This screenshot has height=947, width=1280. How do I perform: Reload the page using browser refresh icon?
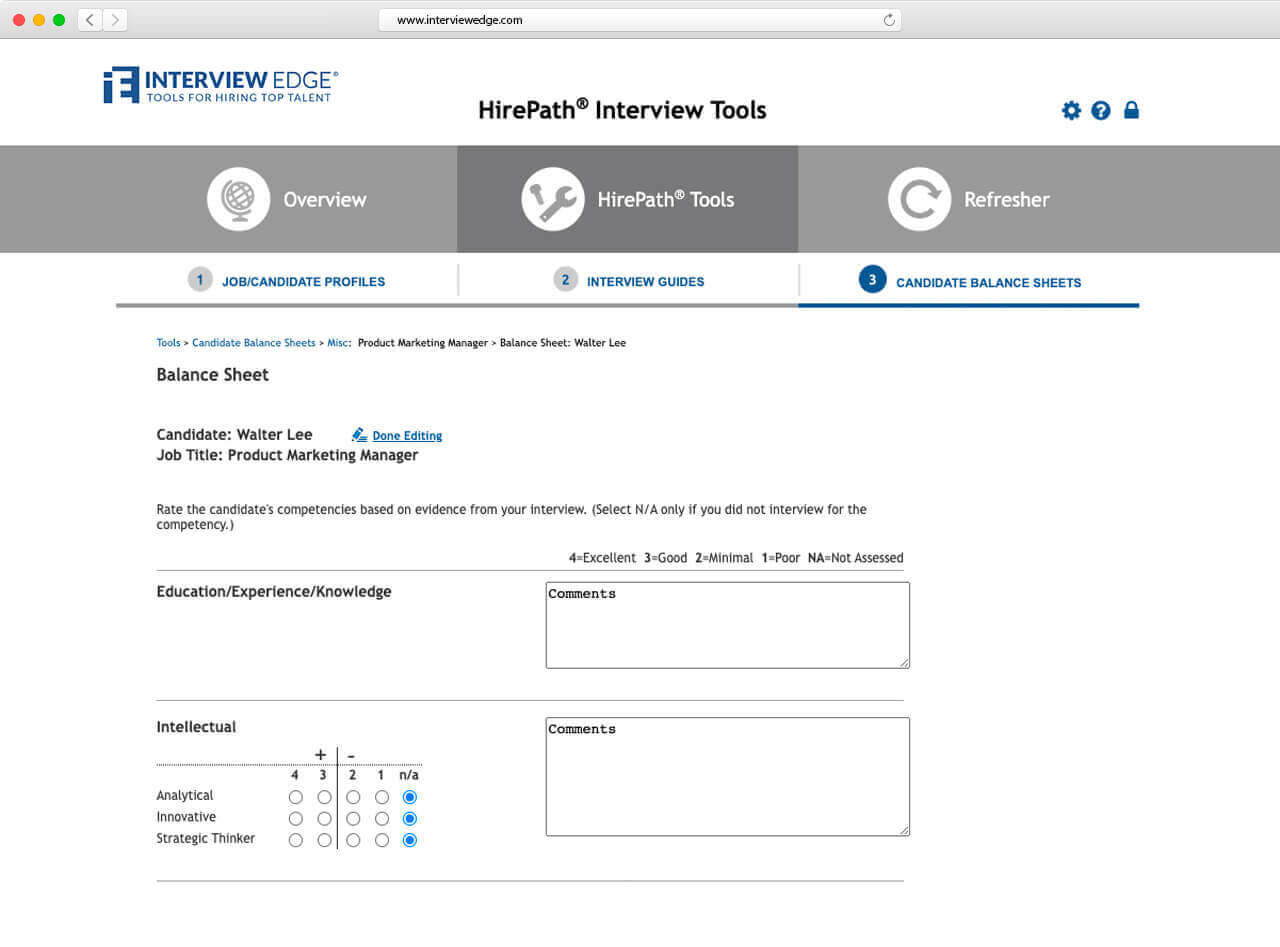[888, 20]
